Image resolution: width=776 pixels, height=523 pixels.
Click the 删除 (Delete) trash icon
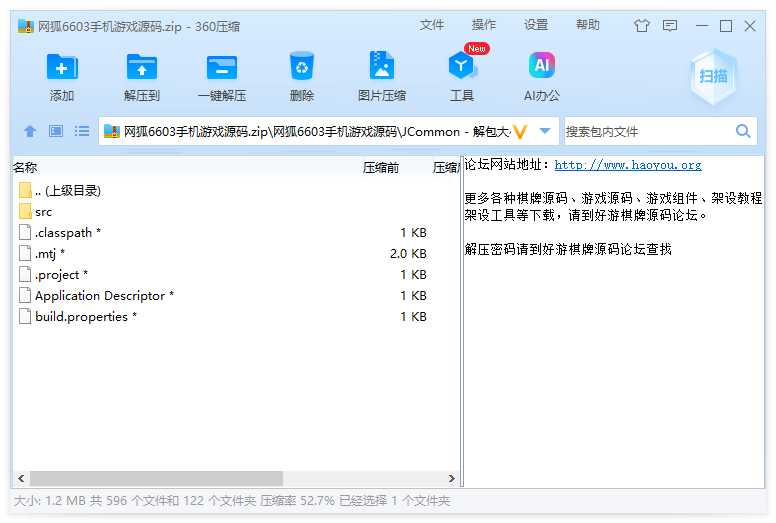[302, 66]
